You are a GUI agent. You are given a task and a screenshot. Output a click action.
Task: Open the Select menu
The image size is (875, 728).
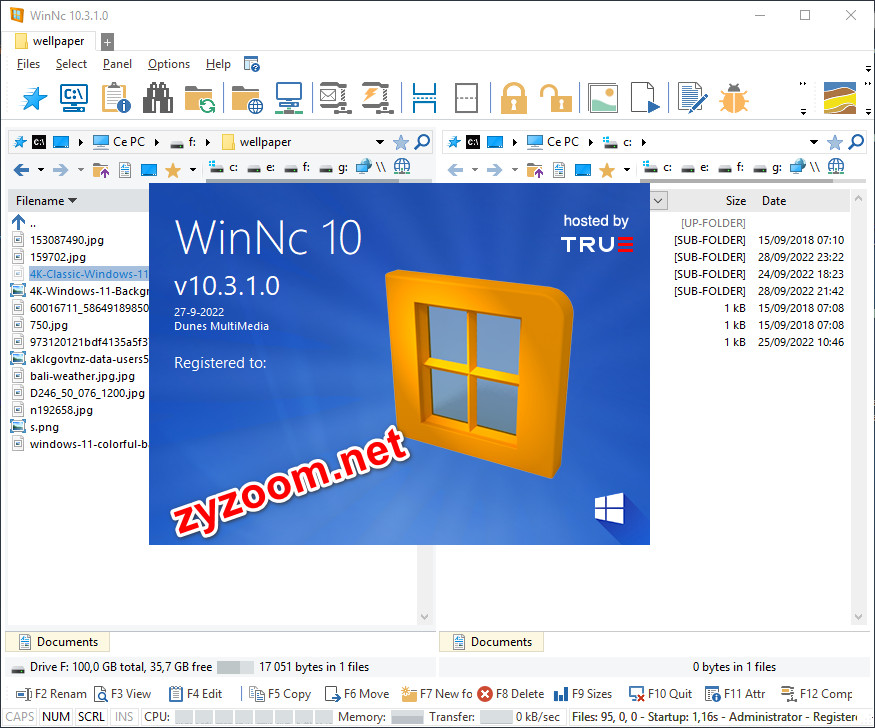coord(71,64)
